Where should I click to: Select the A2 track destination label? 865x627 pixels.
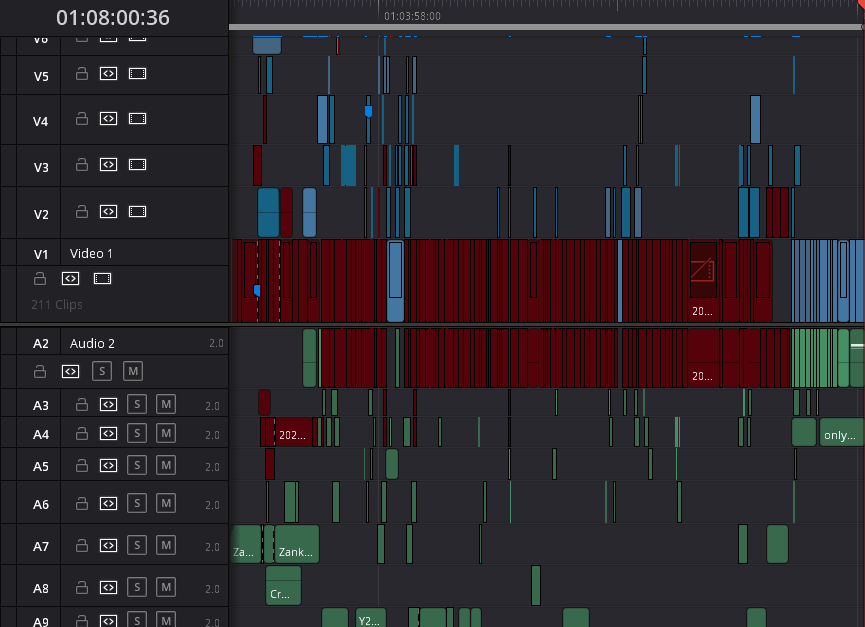pyautogui.click(x=40, y=344)
